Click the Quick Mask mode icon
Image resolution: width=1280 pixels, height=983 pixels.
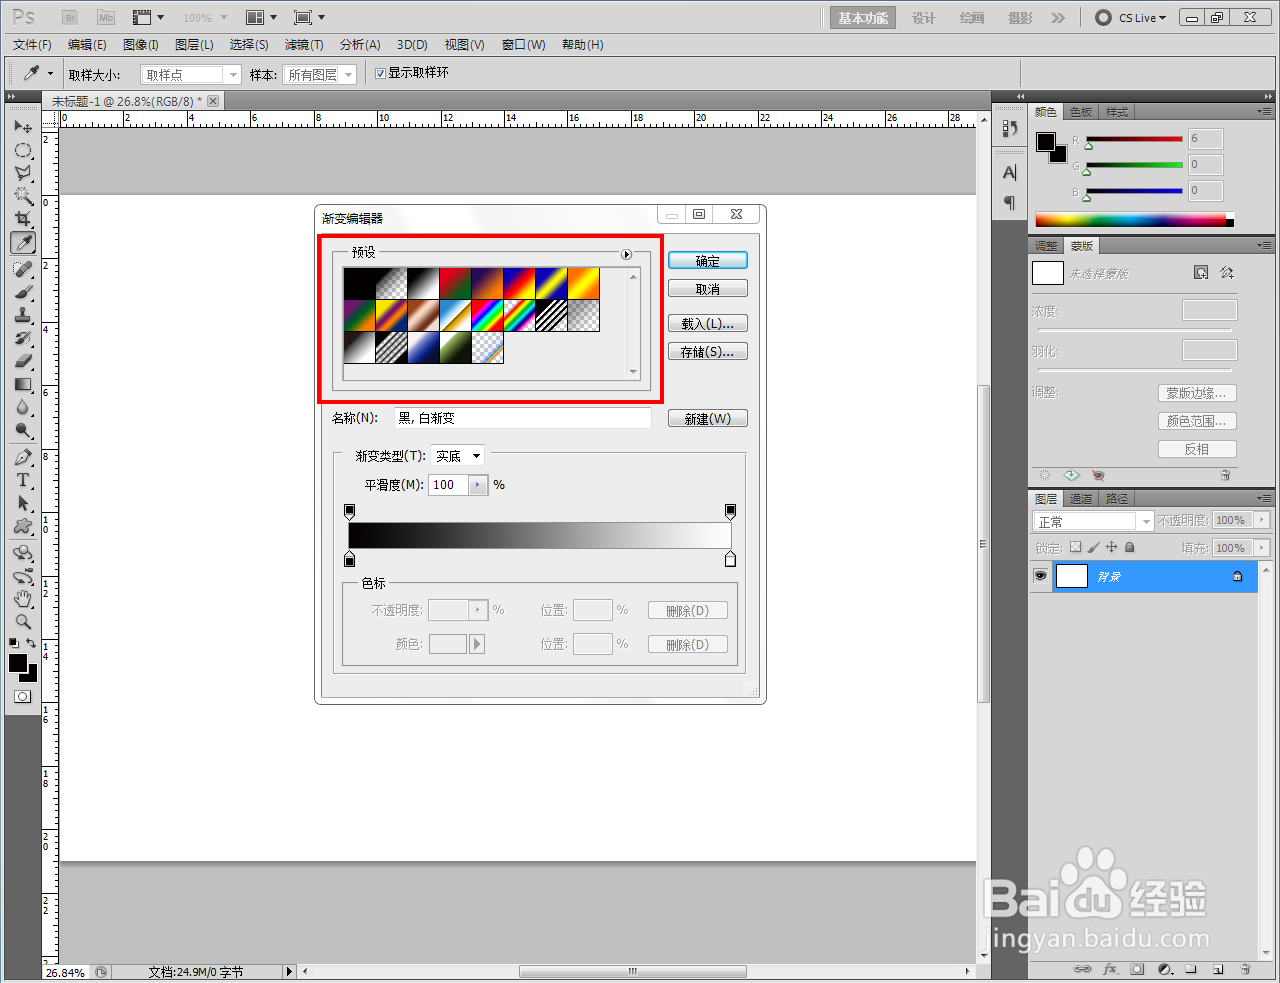click(22, 696)
